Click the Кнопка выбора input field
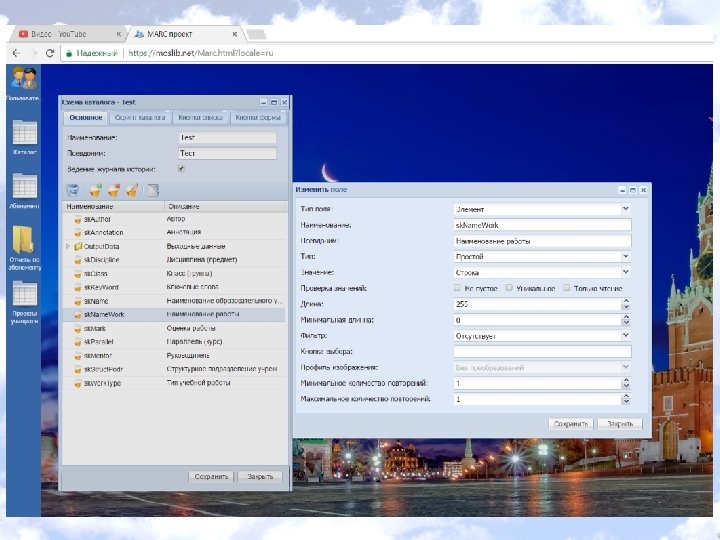This screenshot has height=540, width=720. pos(540,352)
